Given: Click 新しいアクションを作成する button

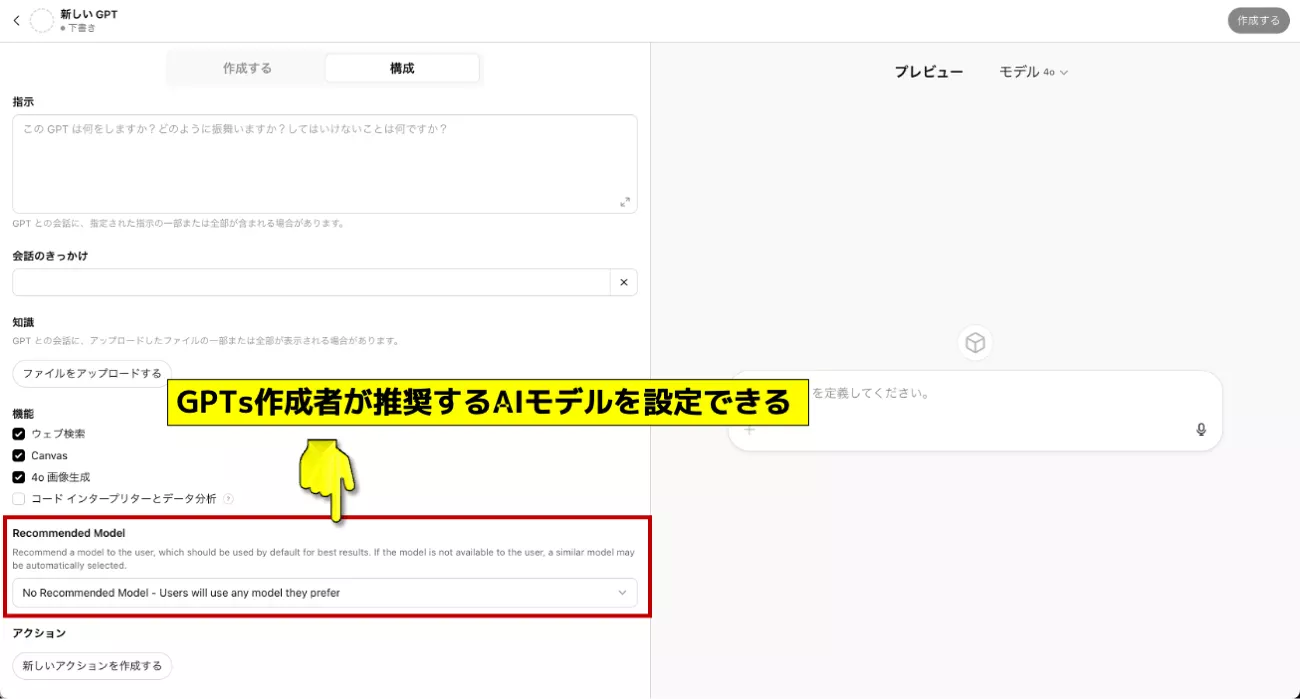Looking at the screenshot, I should point(92,666).
